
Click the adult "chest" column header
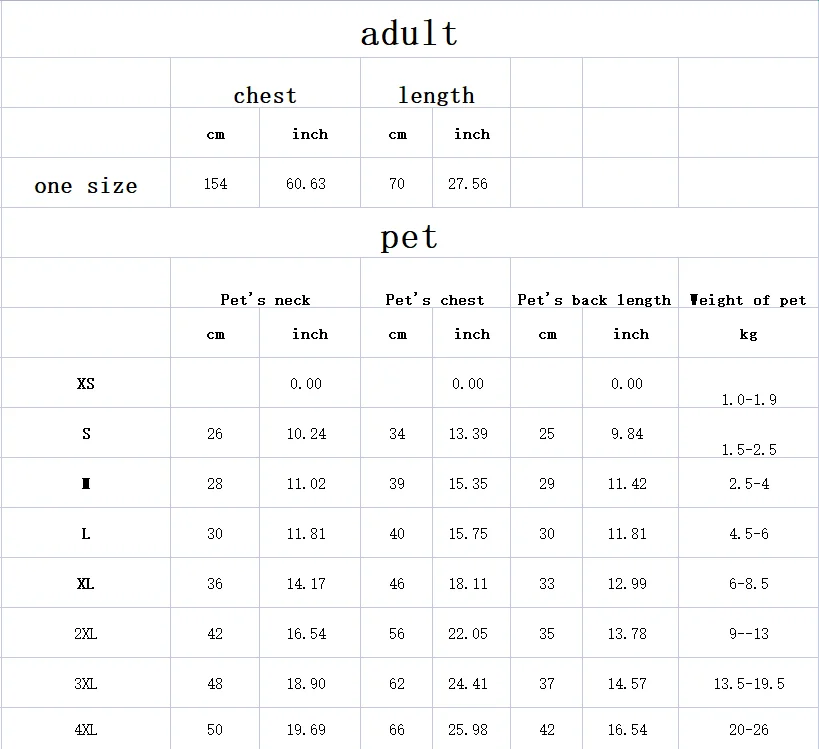tap(265, 96)
